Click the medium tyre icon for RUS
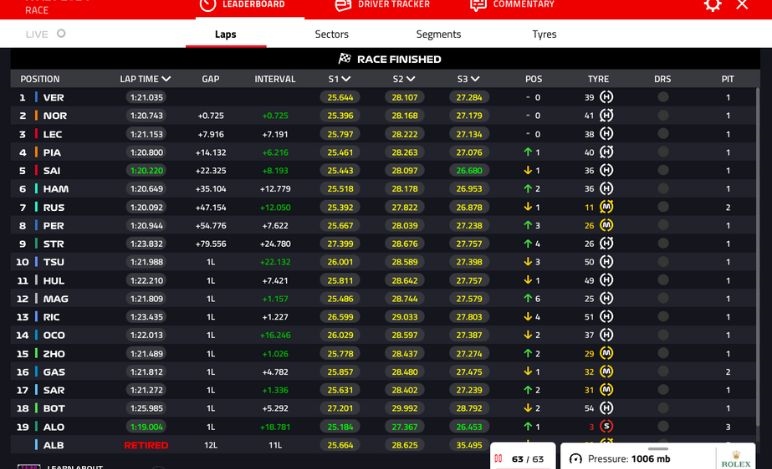Screen dimensions: 772x469 pyautogui.click(x=606, y=207)
